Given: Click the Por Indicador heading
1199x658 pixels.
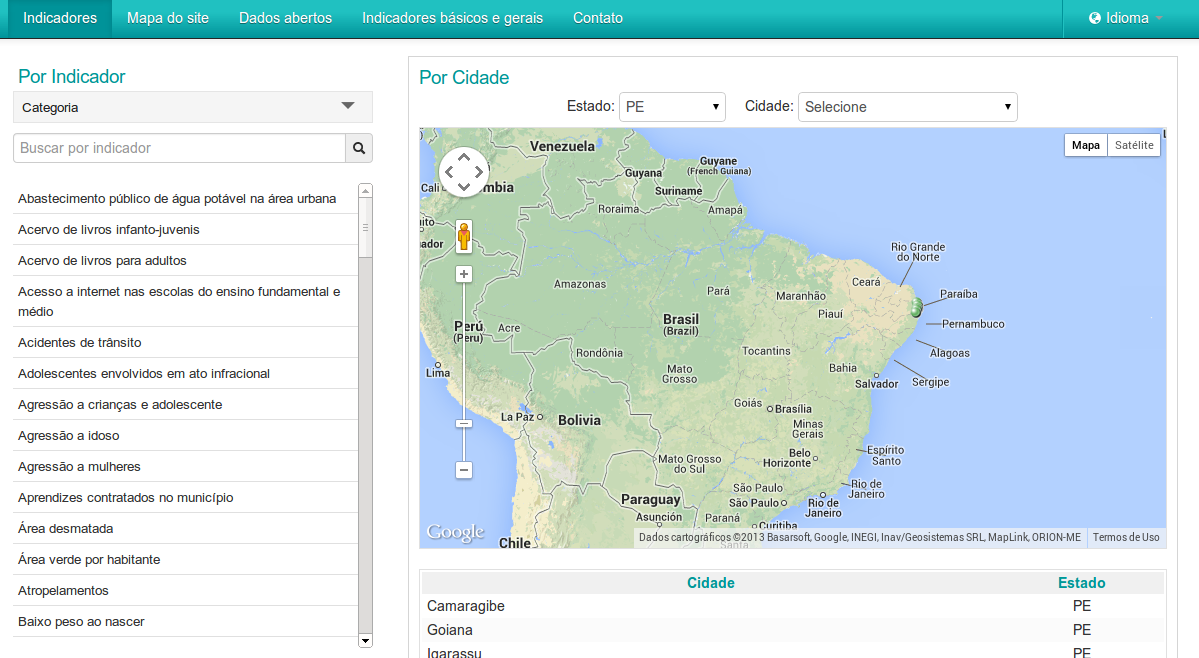Looking at the screenshot, I should point(71,76).
